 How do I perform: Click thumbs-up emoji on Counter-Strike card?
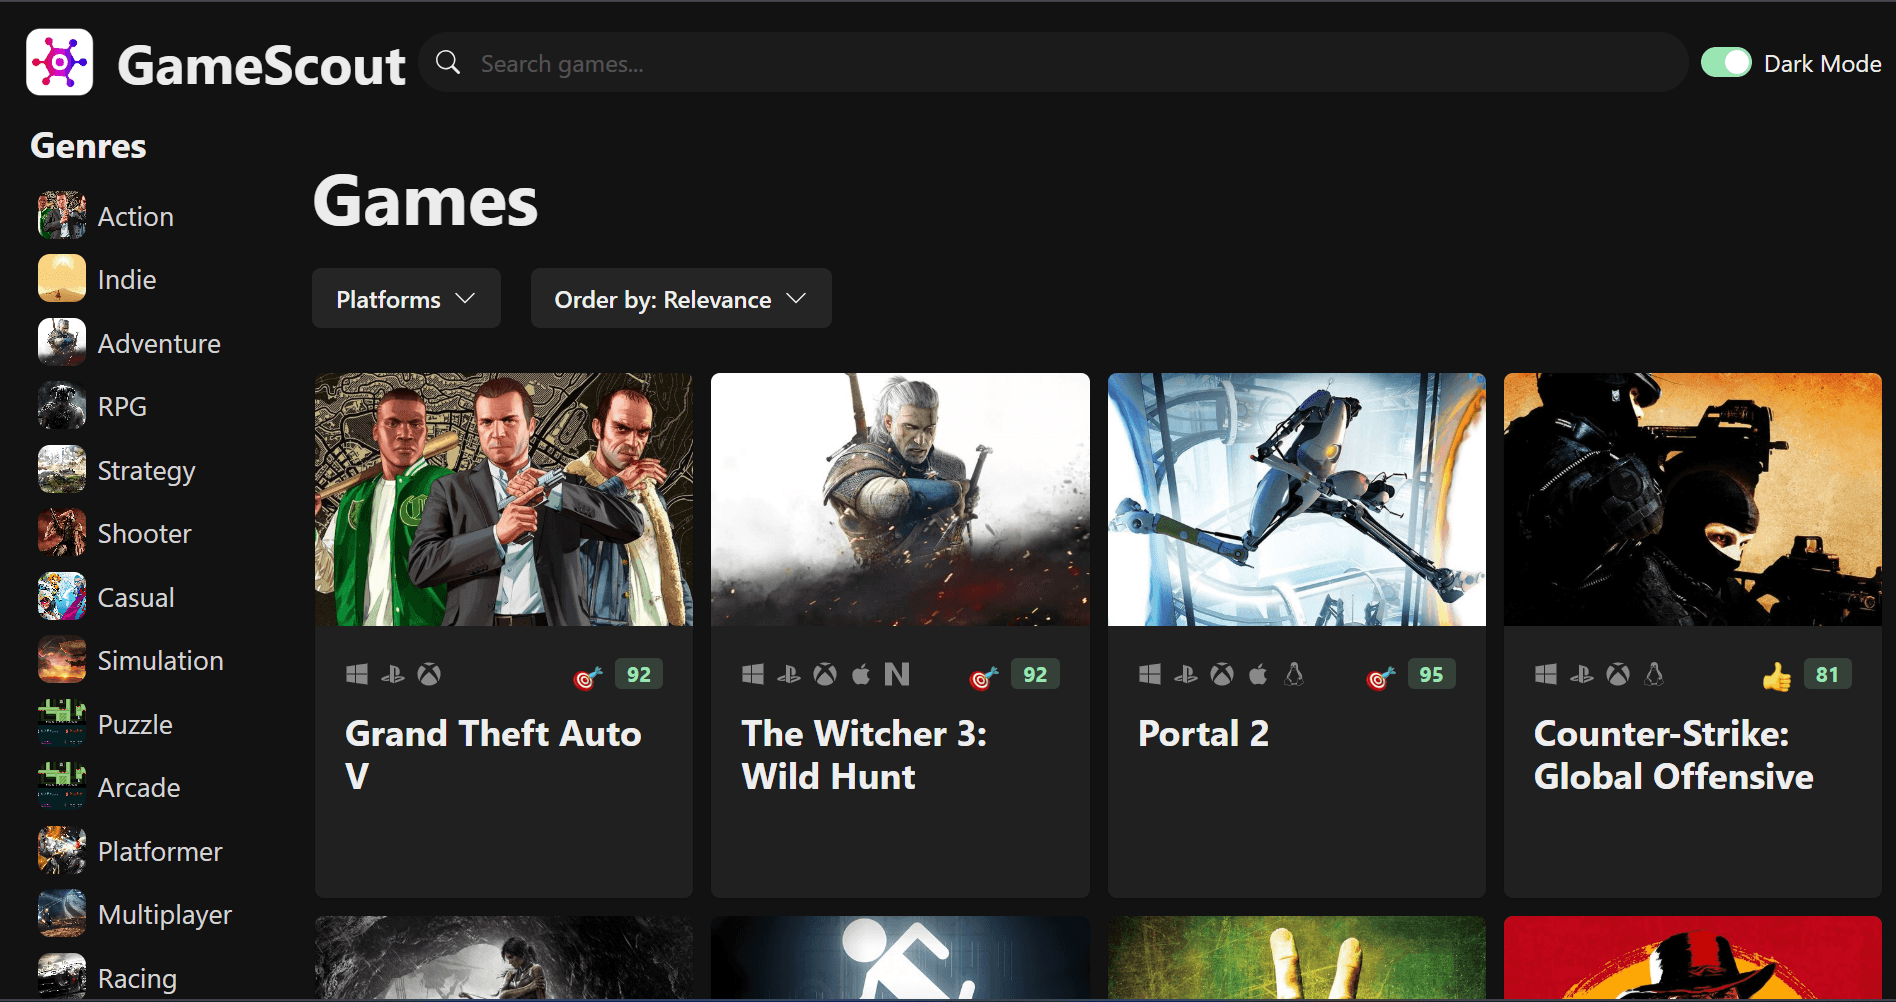pyautogui.click(x=1777, y=678)
